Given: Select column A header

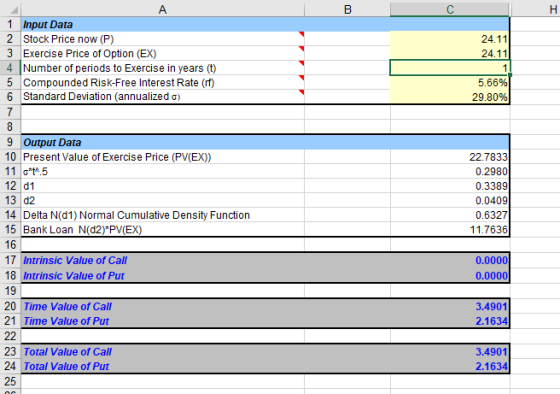Looking at the screenshot, I should tap(162, 9).
